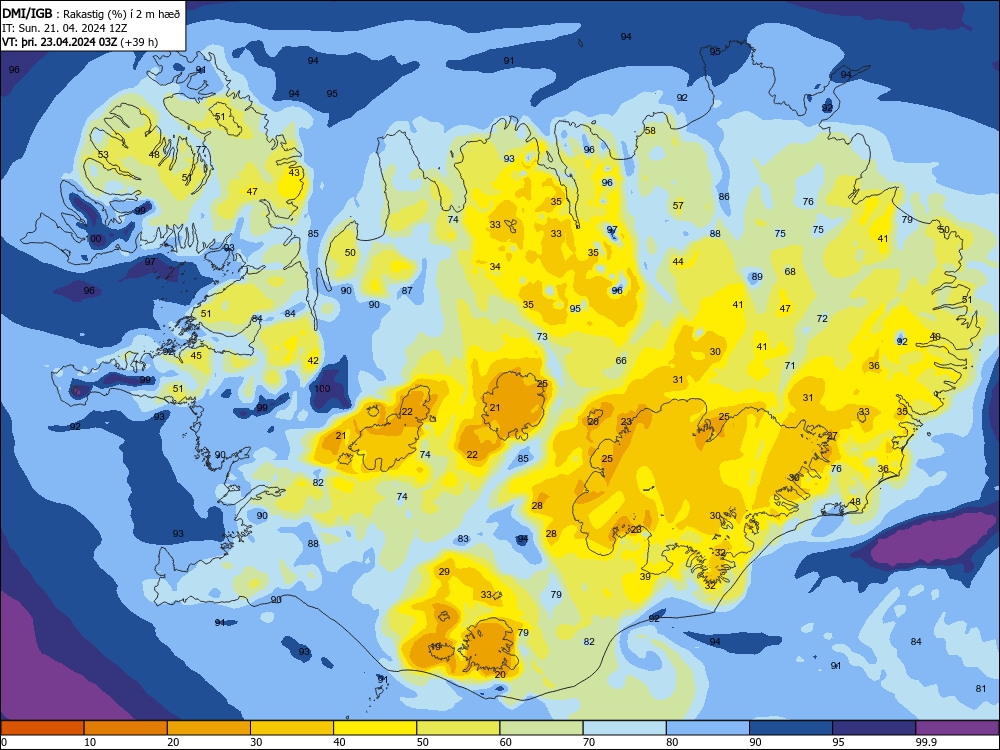1000x750 pixels.
Task: Click the 90–95 dark blue legend swatch
Action: point(791,728)
